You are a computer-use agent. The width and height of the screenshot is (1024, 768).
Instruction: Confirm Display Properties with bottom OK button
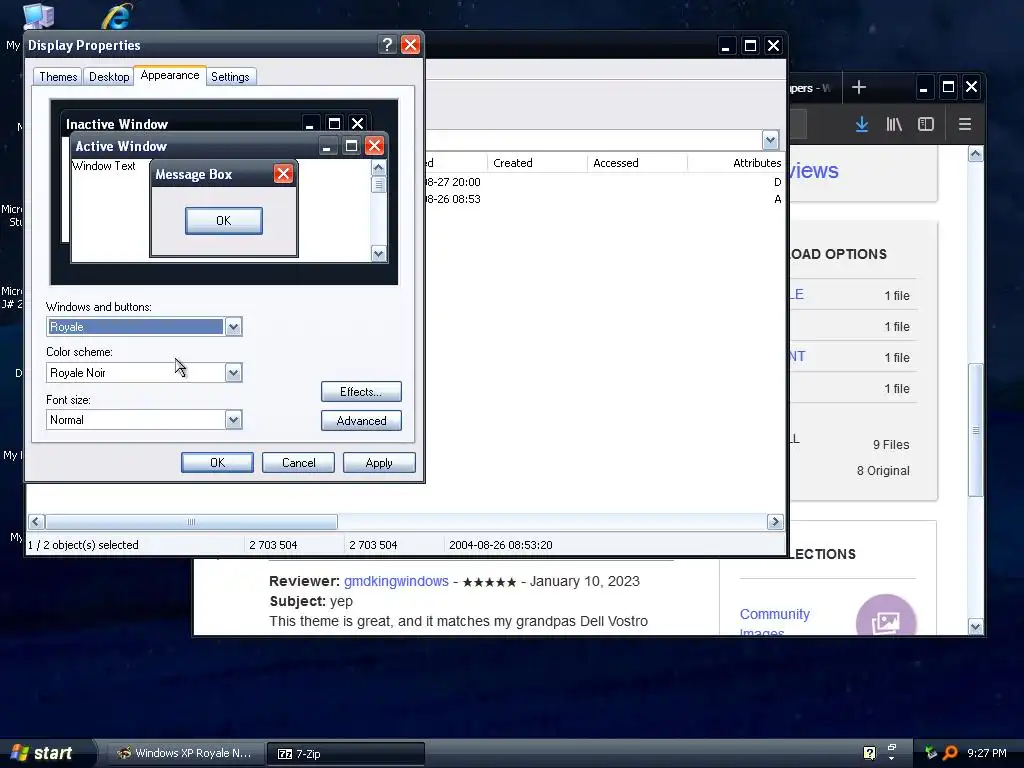217,462
